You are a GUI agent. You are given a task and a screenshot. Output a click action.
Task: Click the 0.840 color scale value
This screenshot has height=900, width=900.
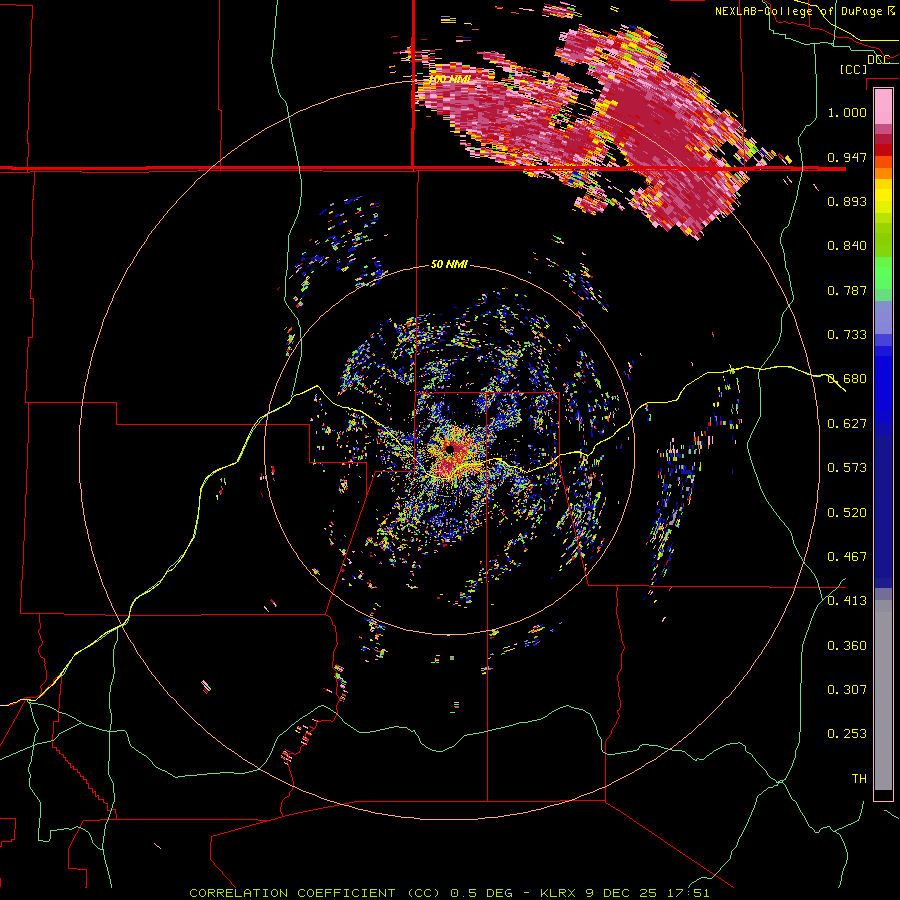coord(847,246)
